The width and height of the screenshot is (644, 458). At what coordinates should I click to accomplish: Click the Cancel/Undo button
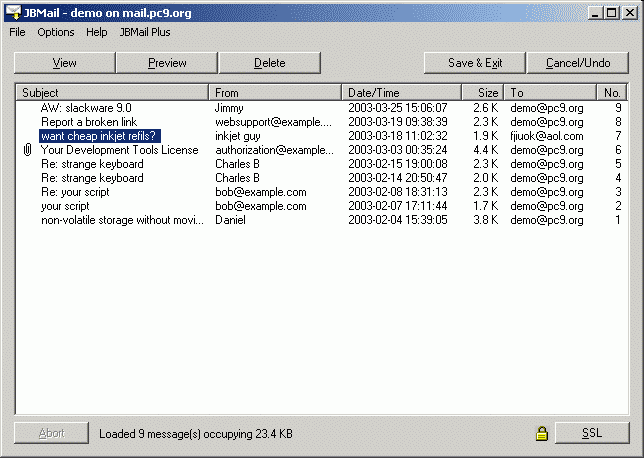coord(578,63)
